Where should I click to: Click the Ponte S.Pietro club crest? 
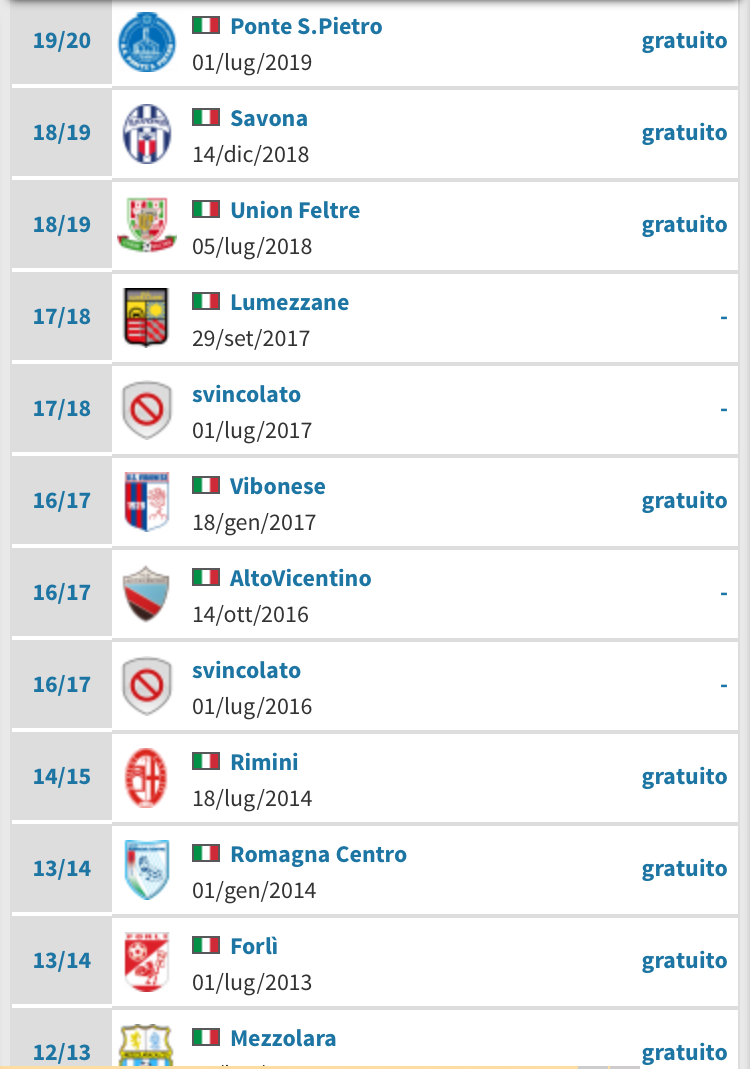click(146, 41)
